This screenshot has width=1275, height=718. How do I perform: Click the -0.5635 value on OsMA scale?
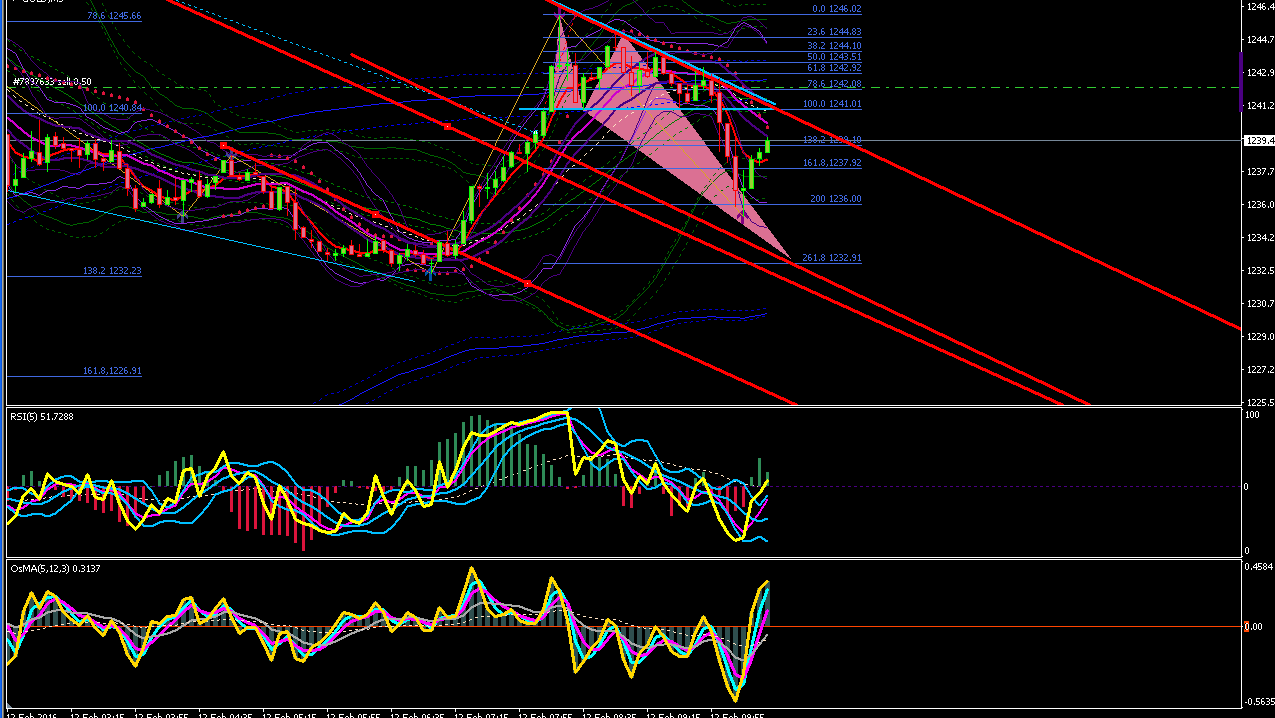pyautogui.click(x=1259, y=701)
